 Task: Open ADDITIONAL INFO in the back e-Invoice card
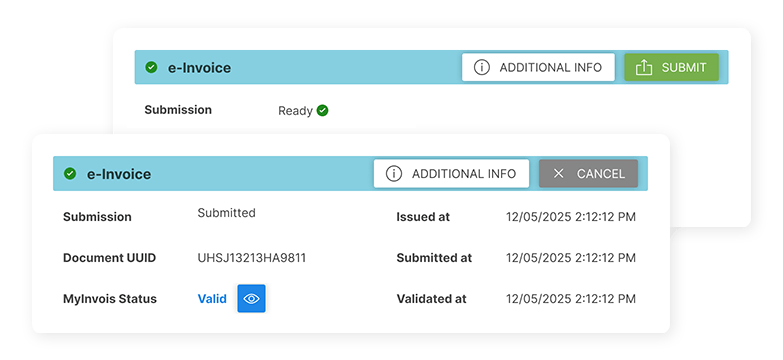[x=538, y=67]
